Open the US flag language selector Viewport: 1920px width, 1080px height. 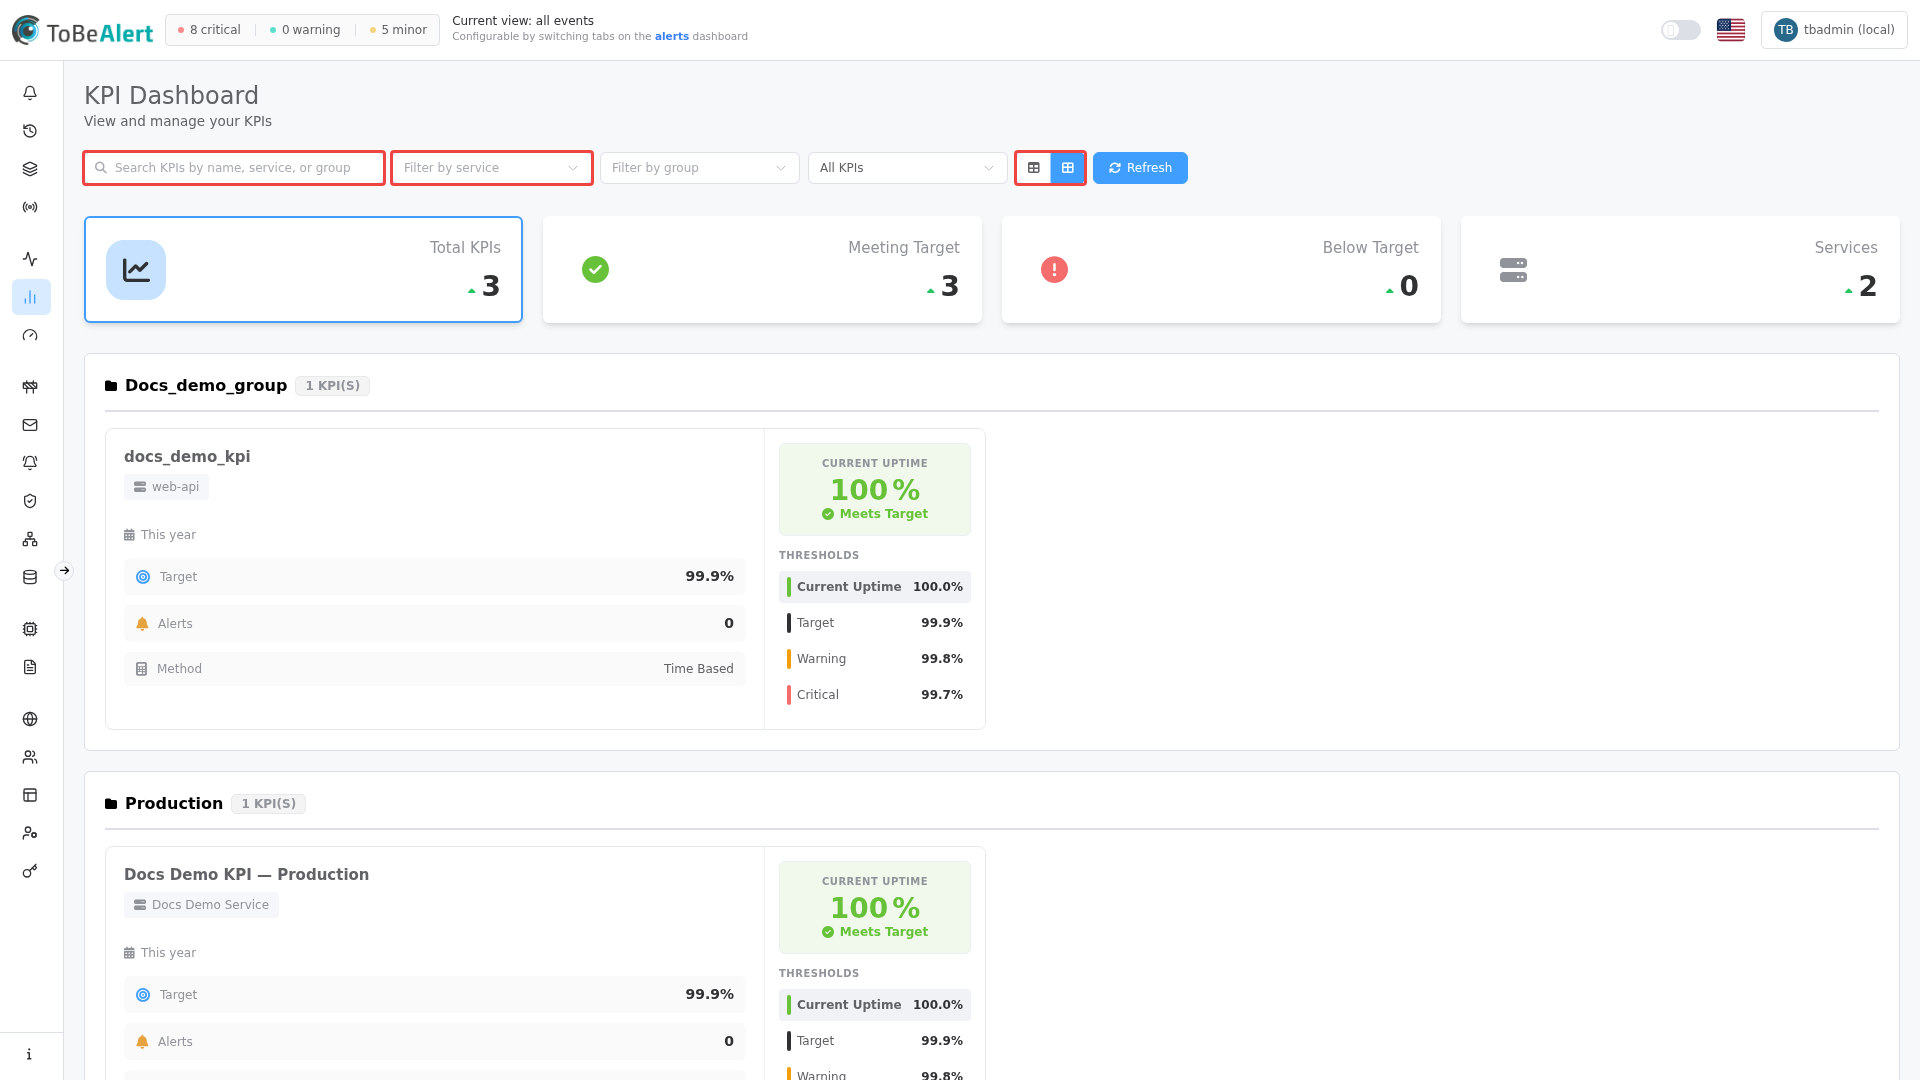point(1731,30)
